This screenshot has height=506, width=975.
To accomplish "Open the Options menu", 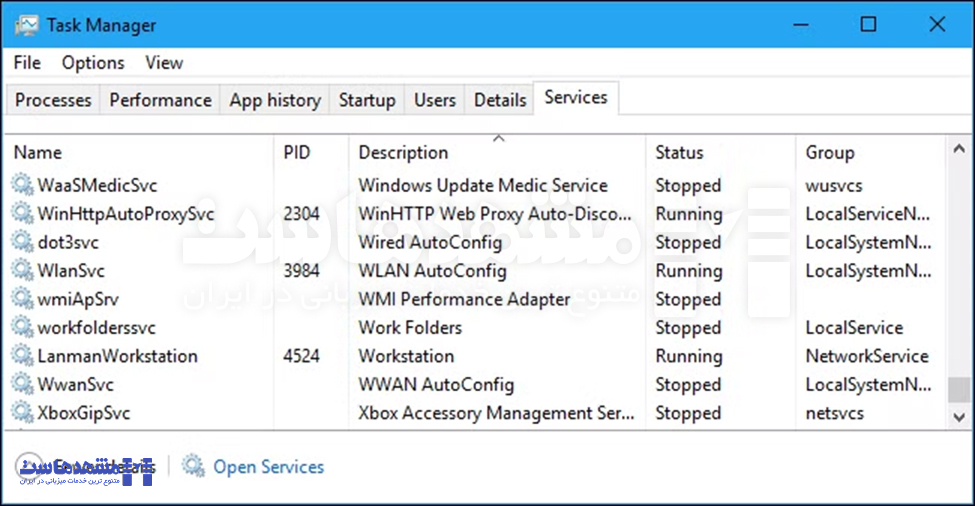I will click(93, 63).
